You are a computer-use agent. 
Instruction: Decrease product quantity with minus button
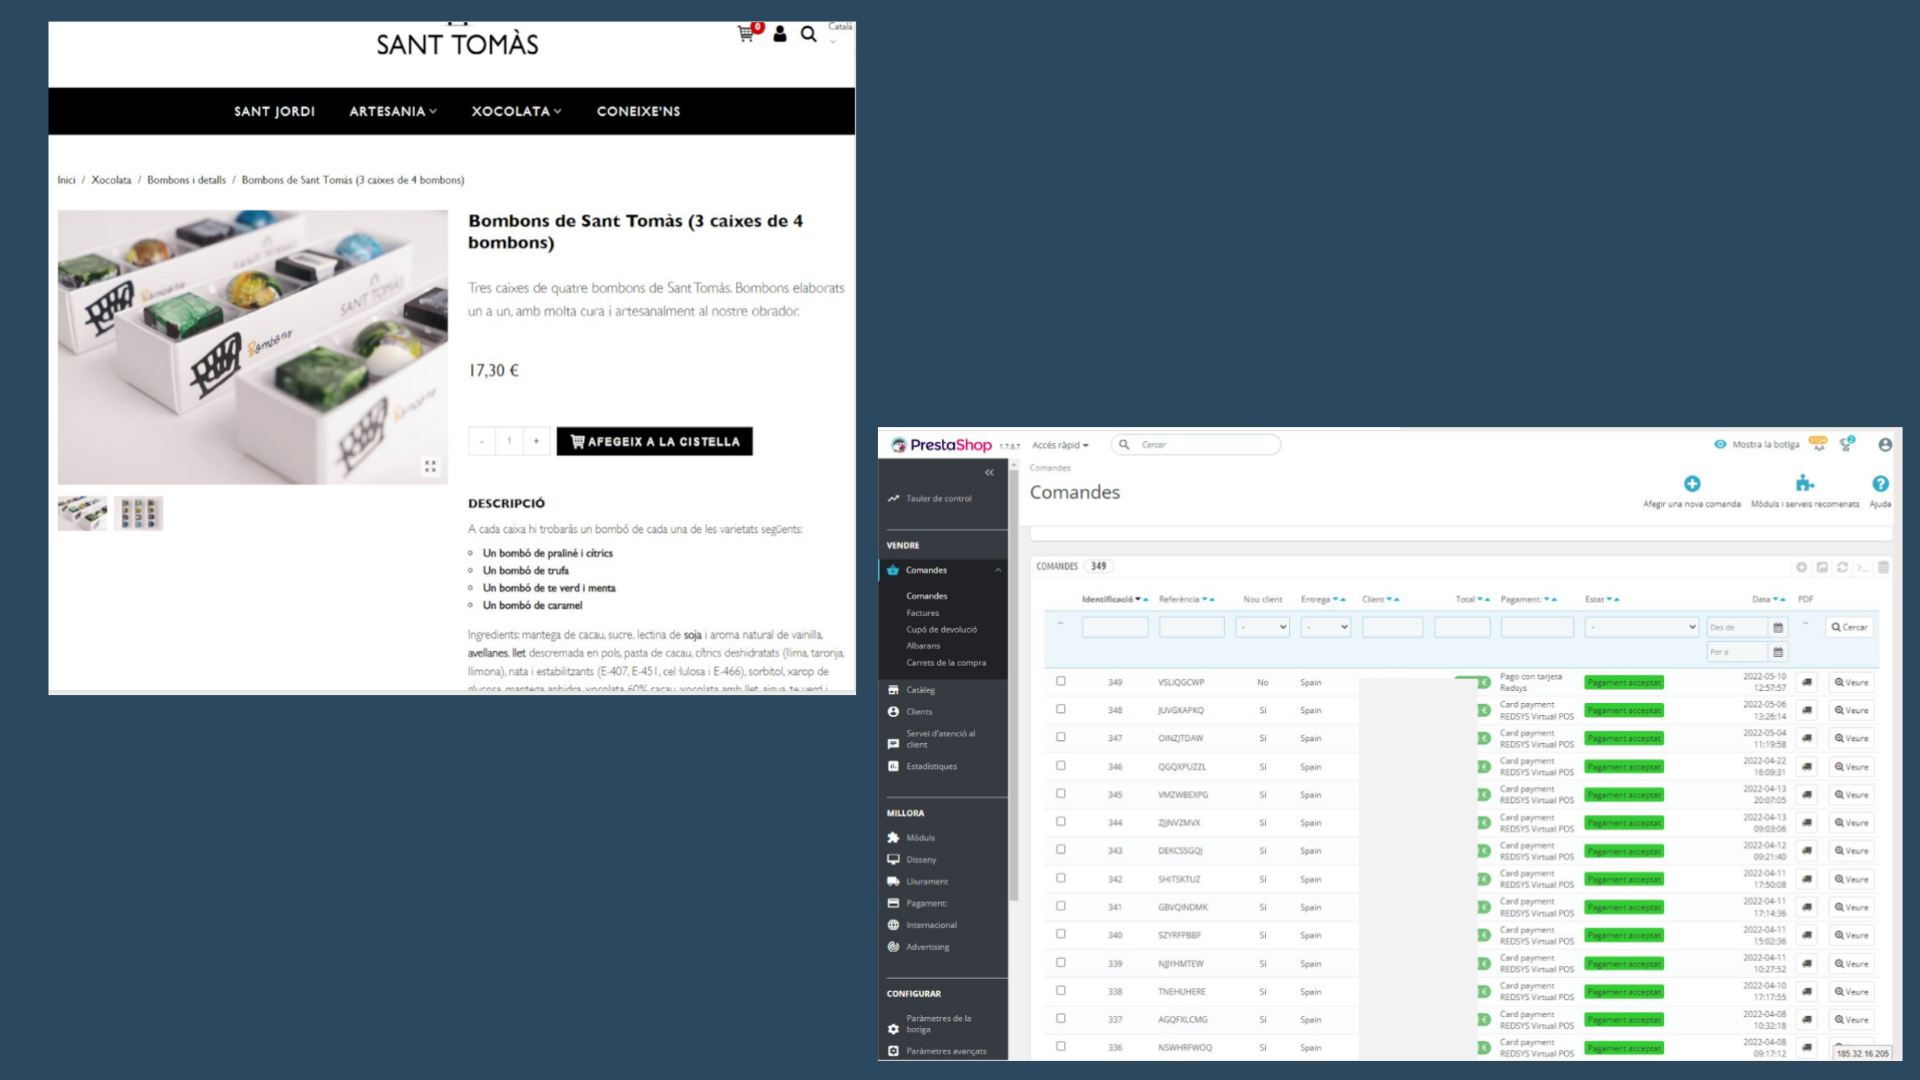pyautogui.click(x=482, y=441)
